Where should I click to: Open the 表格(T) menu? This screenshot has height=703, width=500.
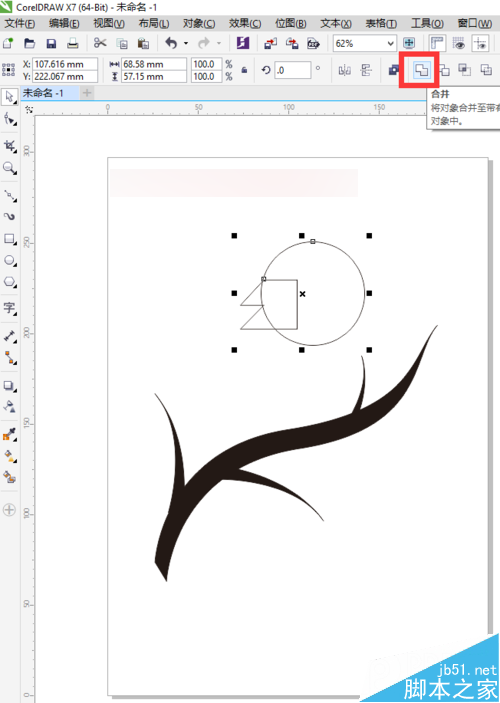pos(381,23)
